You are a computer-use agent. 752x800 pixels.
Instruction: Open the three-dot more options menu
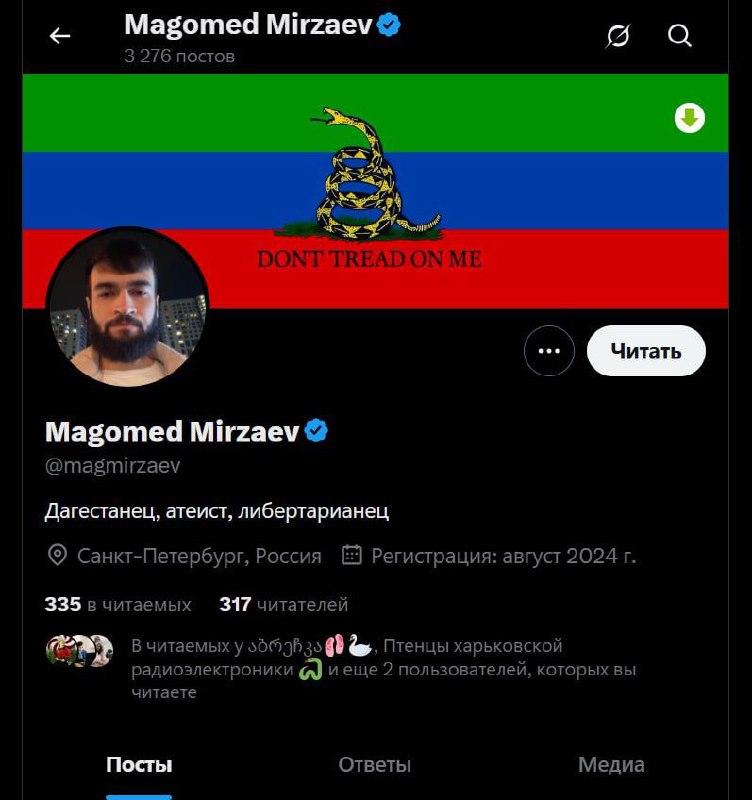pyautogui.click(x=549, y=351)
